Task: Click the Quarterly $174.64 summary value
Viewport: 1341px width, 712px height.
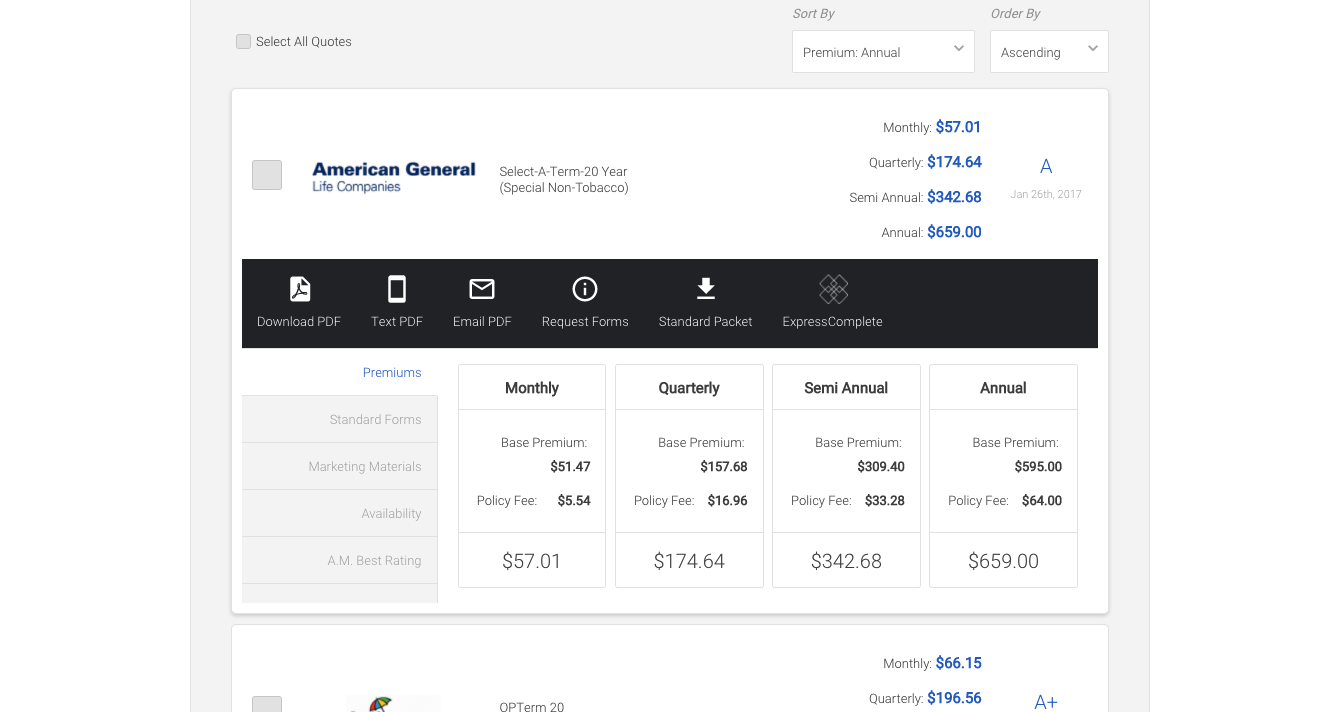Action: pos(954,162)
